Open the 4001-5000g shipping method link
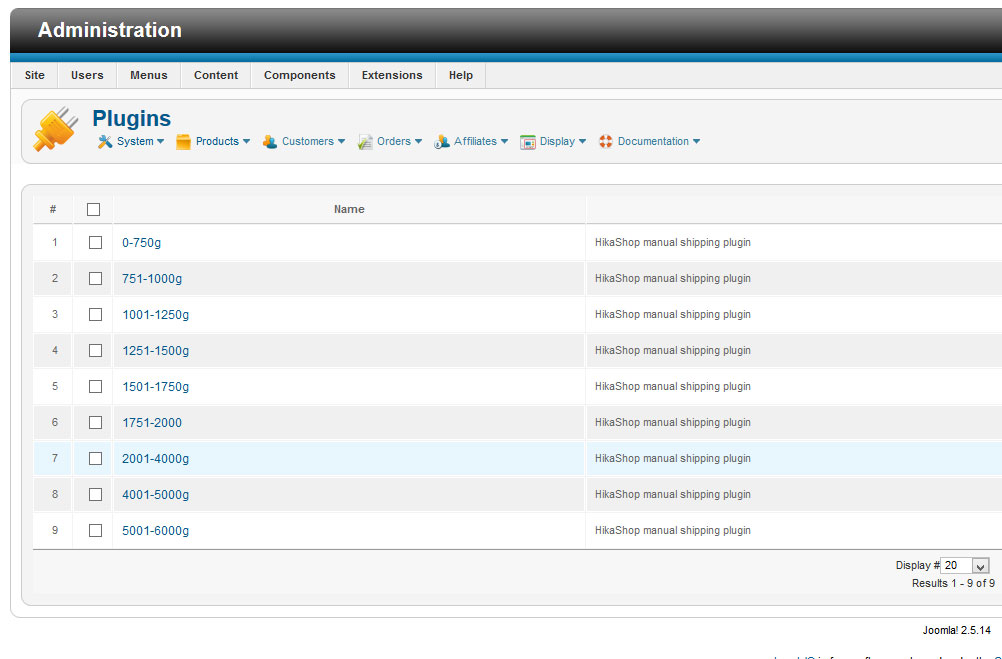Image resolution: width=1002 pixels, height=659 pixels. click(x=155, y=495)
